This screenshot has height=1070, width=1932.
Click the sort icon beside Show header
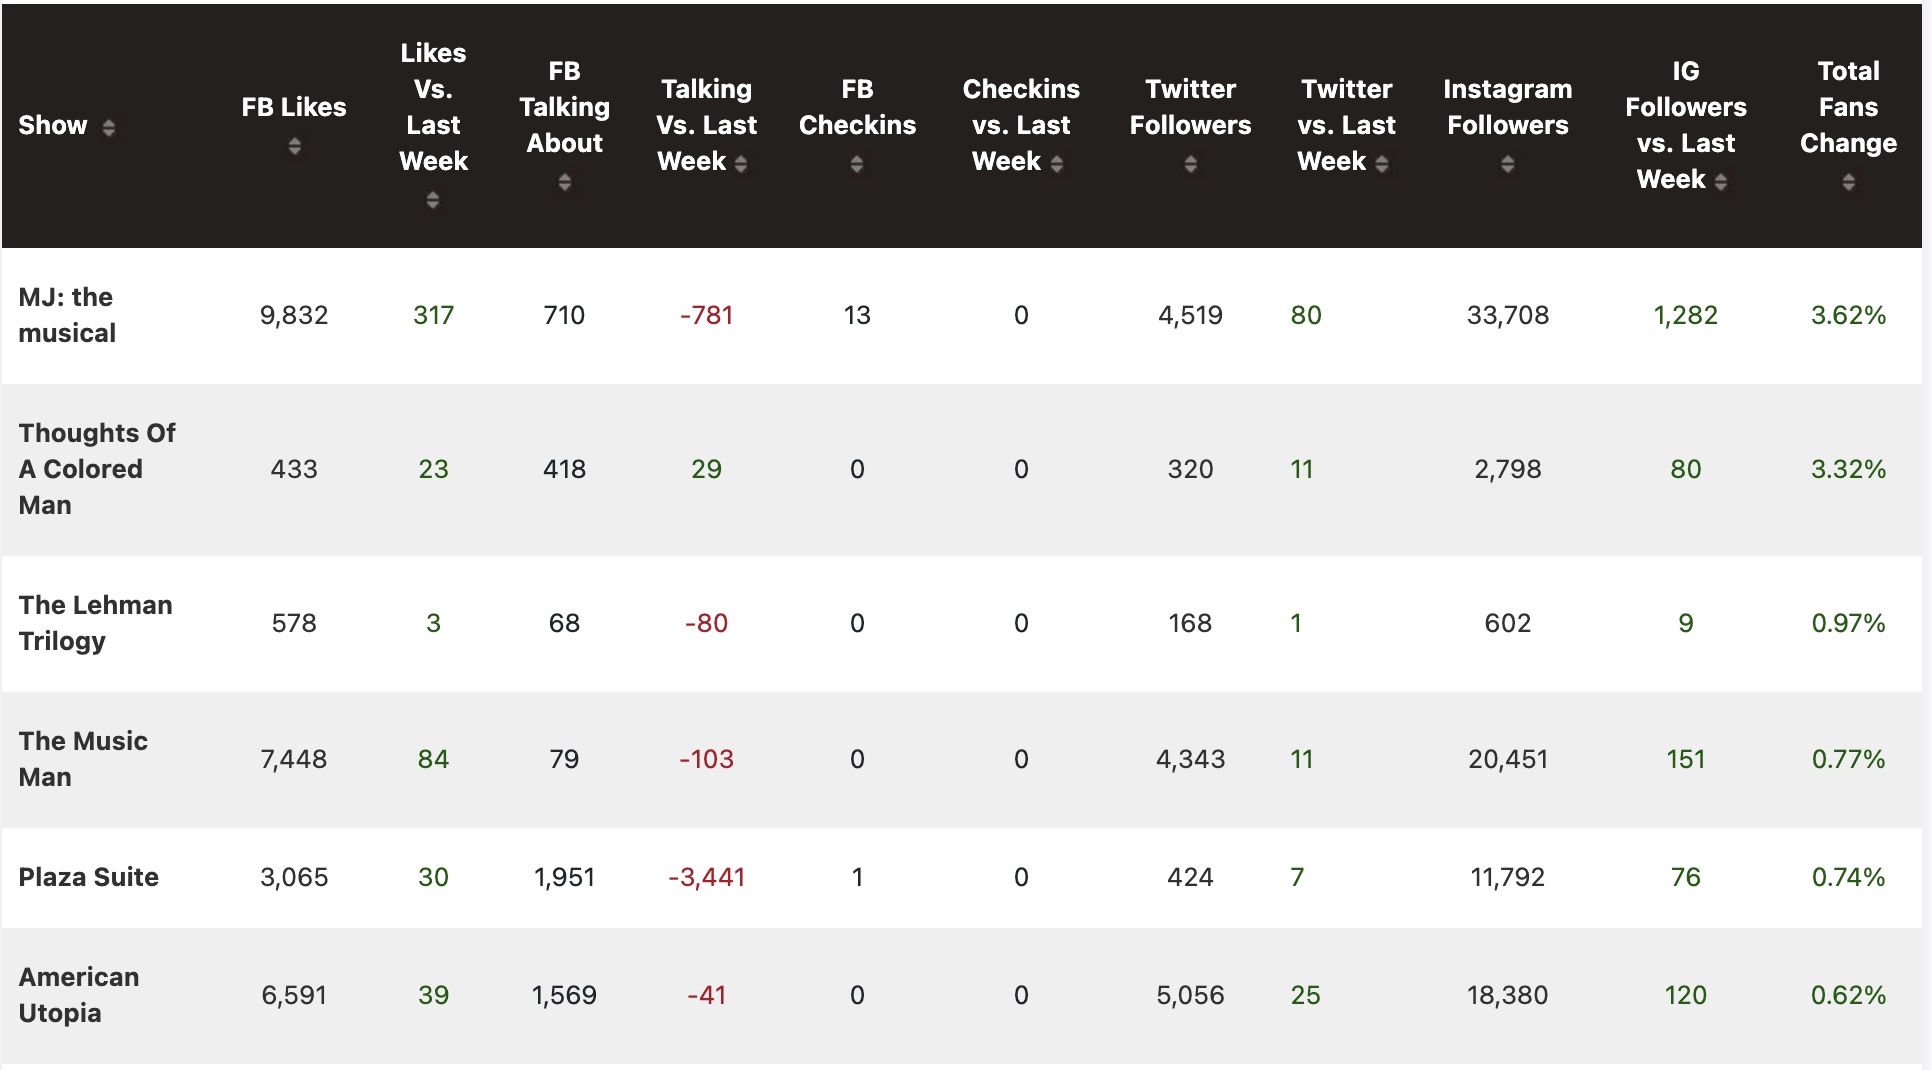point(109,128)
